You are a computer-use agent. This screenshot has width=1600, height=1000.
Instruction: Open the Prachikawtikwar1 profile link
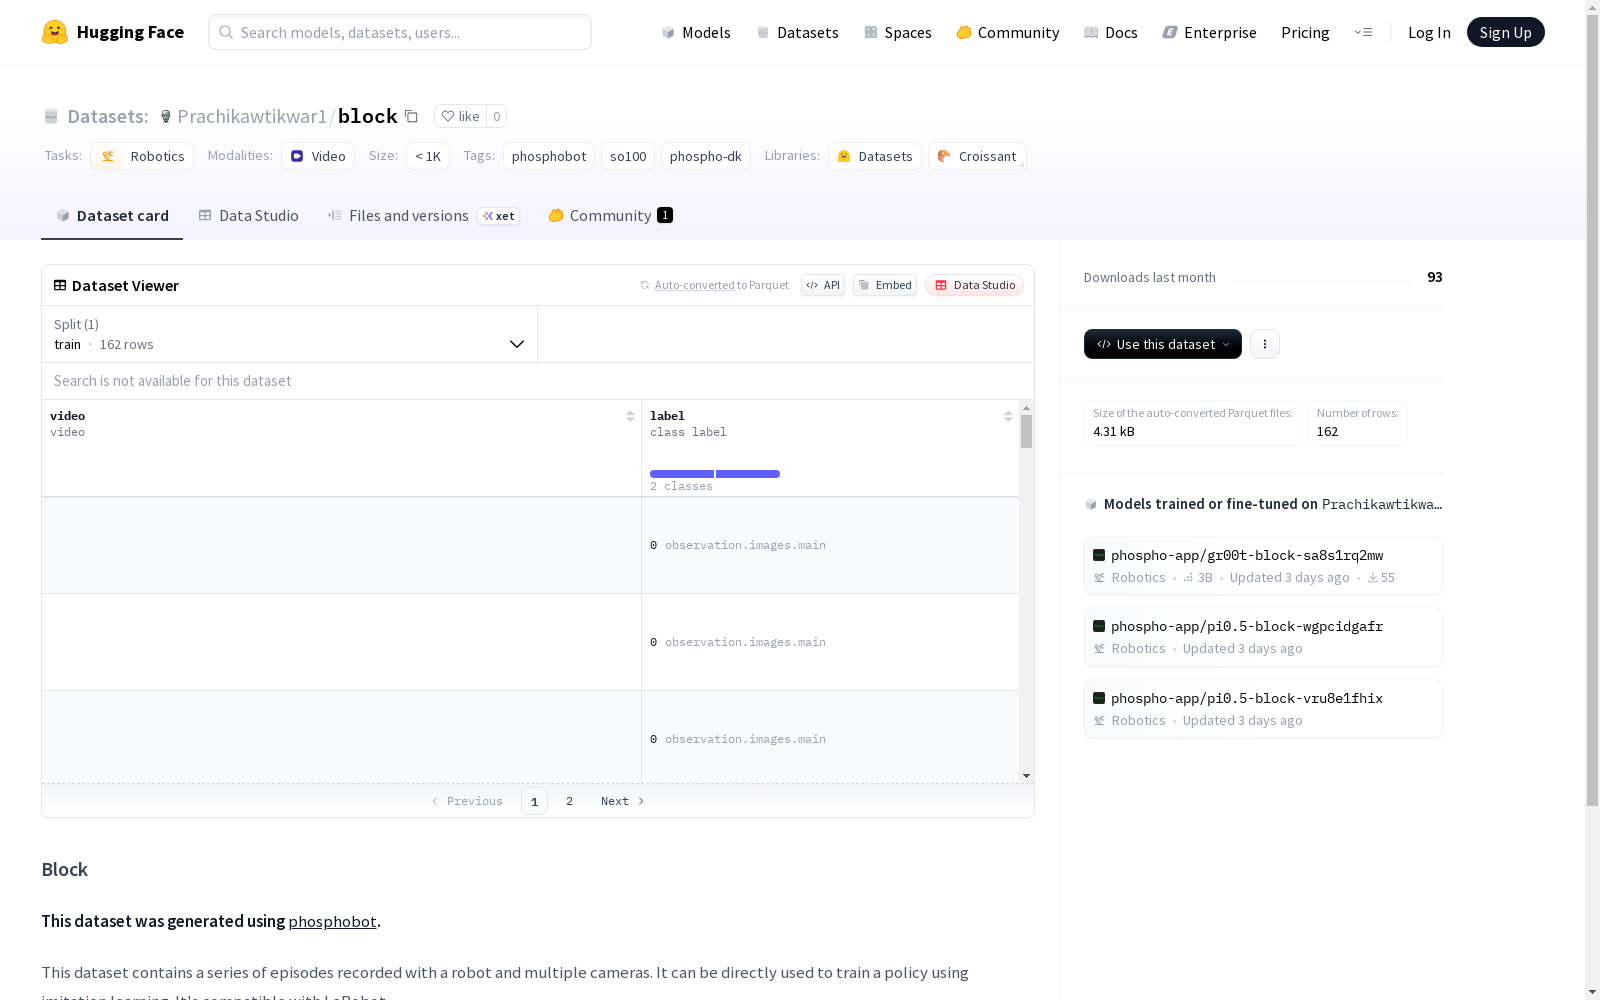coord(252,116)
